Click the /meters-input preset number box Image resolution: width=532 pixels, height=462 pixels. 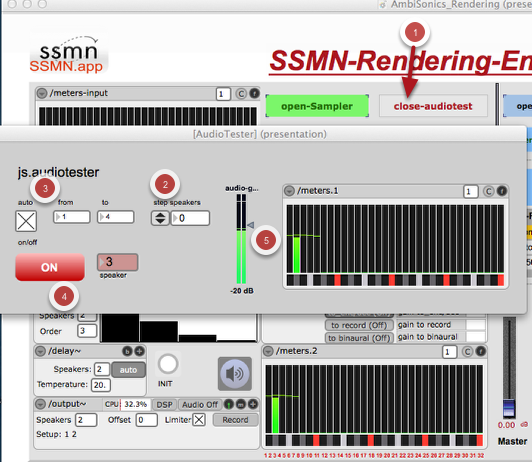coord(223,94)
